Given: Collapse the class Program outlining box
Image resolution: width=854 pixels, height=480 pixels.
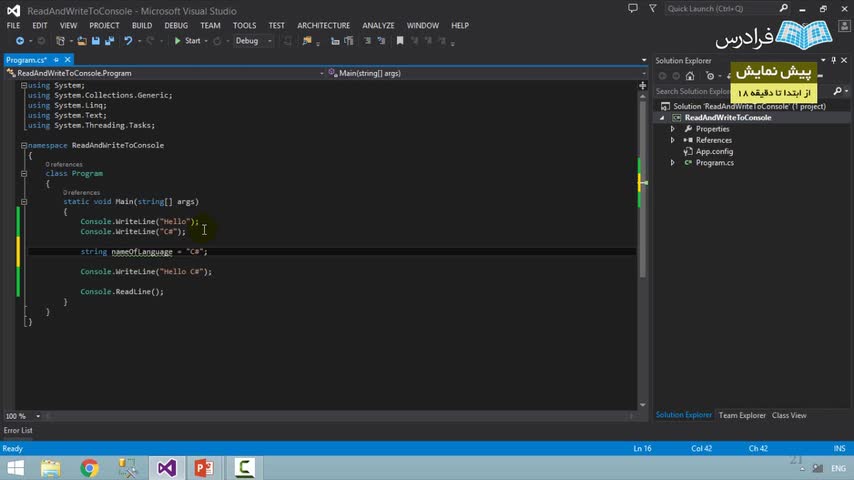Looking at the screenshot, I should [24, 174].
